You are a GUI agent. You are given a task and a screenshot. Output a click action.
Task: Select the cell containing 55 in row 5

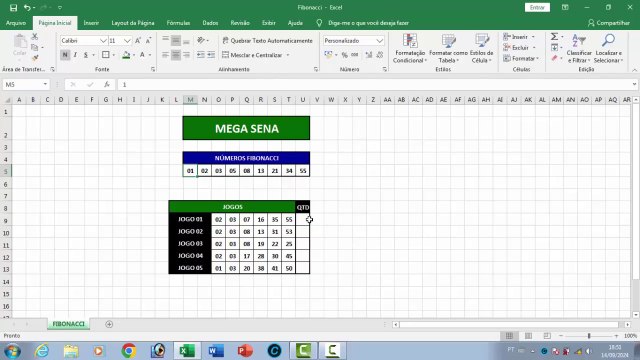pyautogui.click(x=303, y=171)
